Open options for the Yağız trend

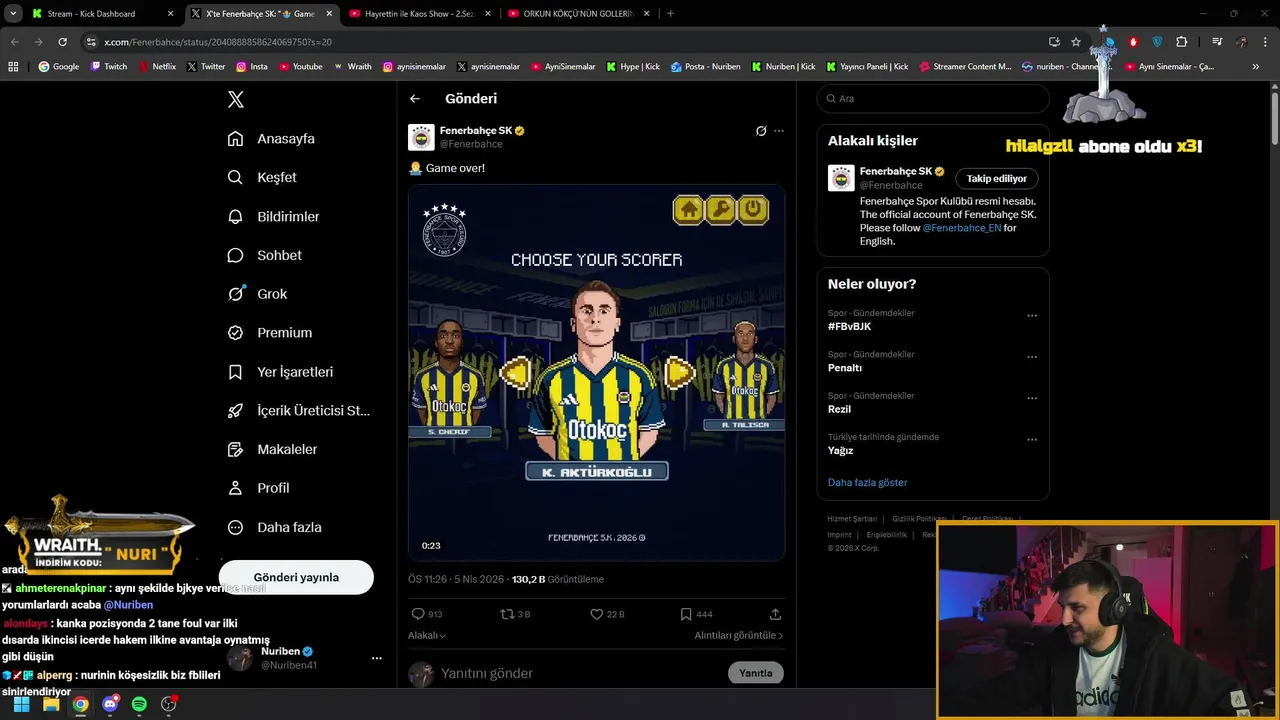1032,439
